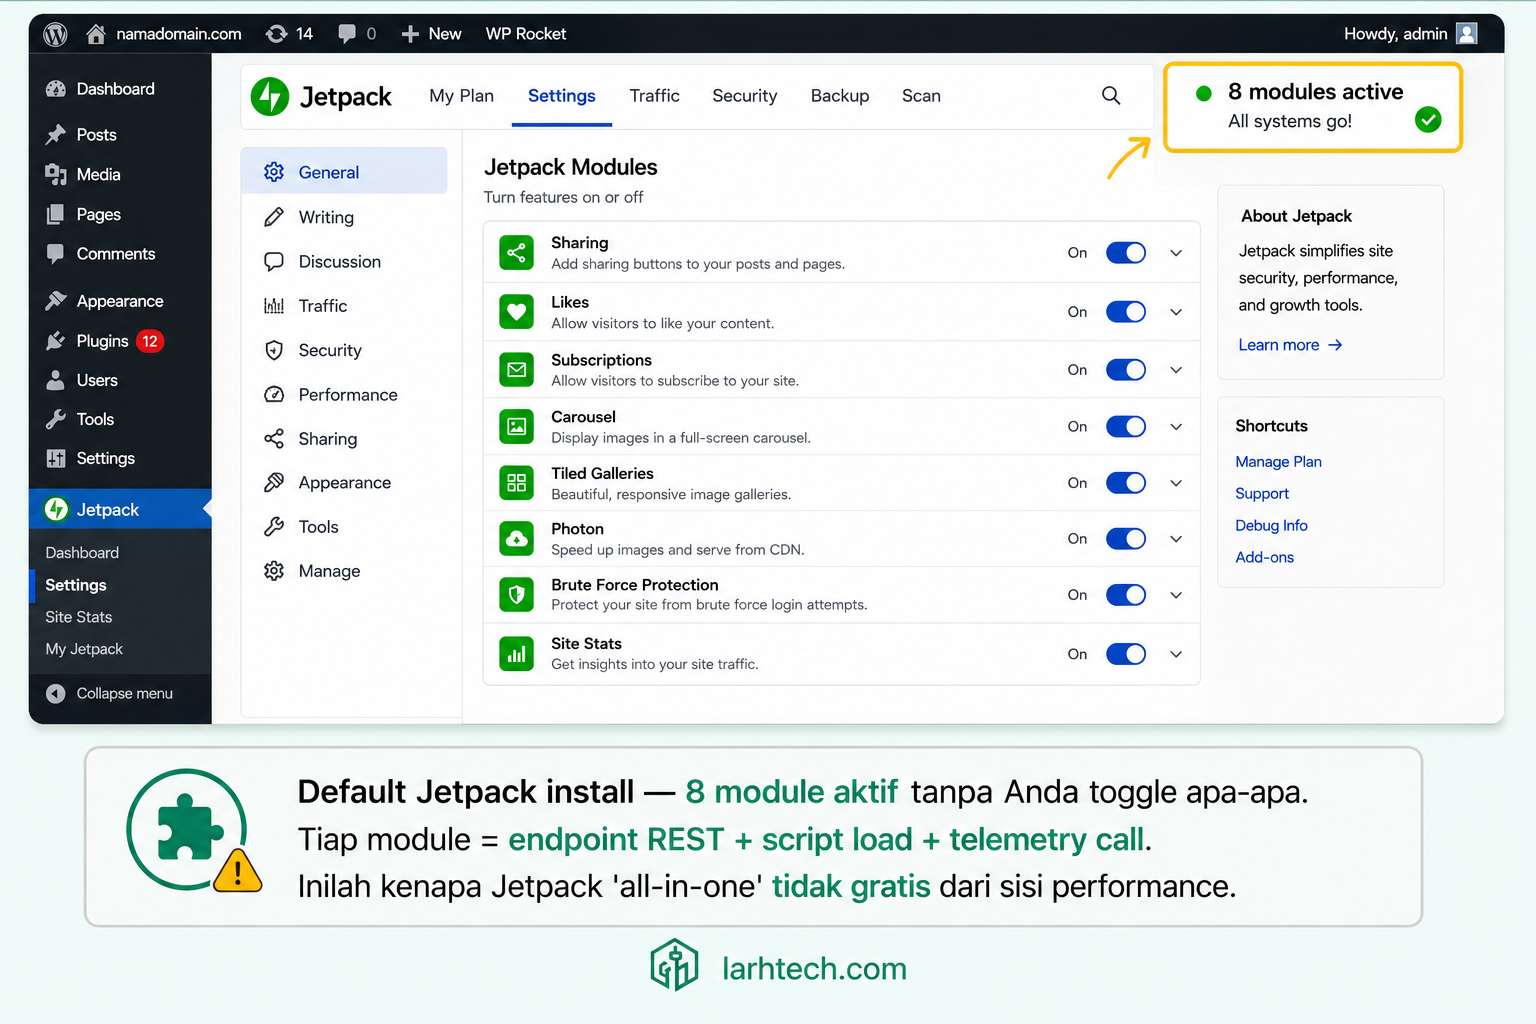
Task: Open the Debug Info shortcut
Action: coord(1271,526)
